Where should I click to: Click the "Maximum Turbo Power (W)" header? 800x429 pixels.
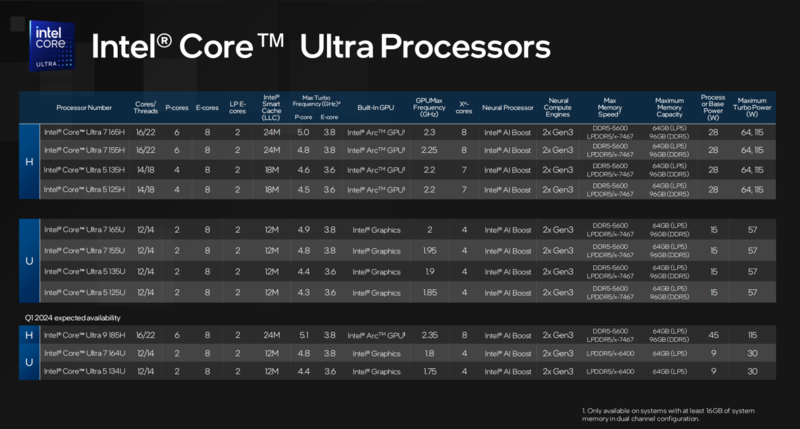click(x=752, y=108)
